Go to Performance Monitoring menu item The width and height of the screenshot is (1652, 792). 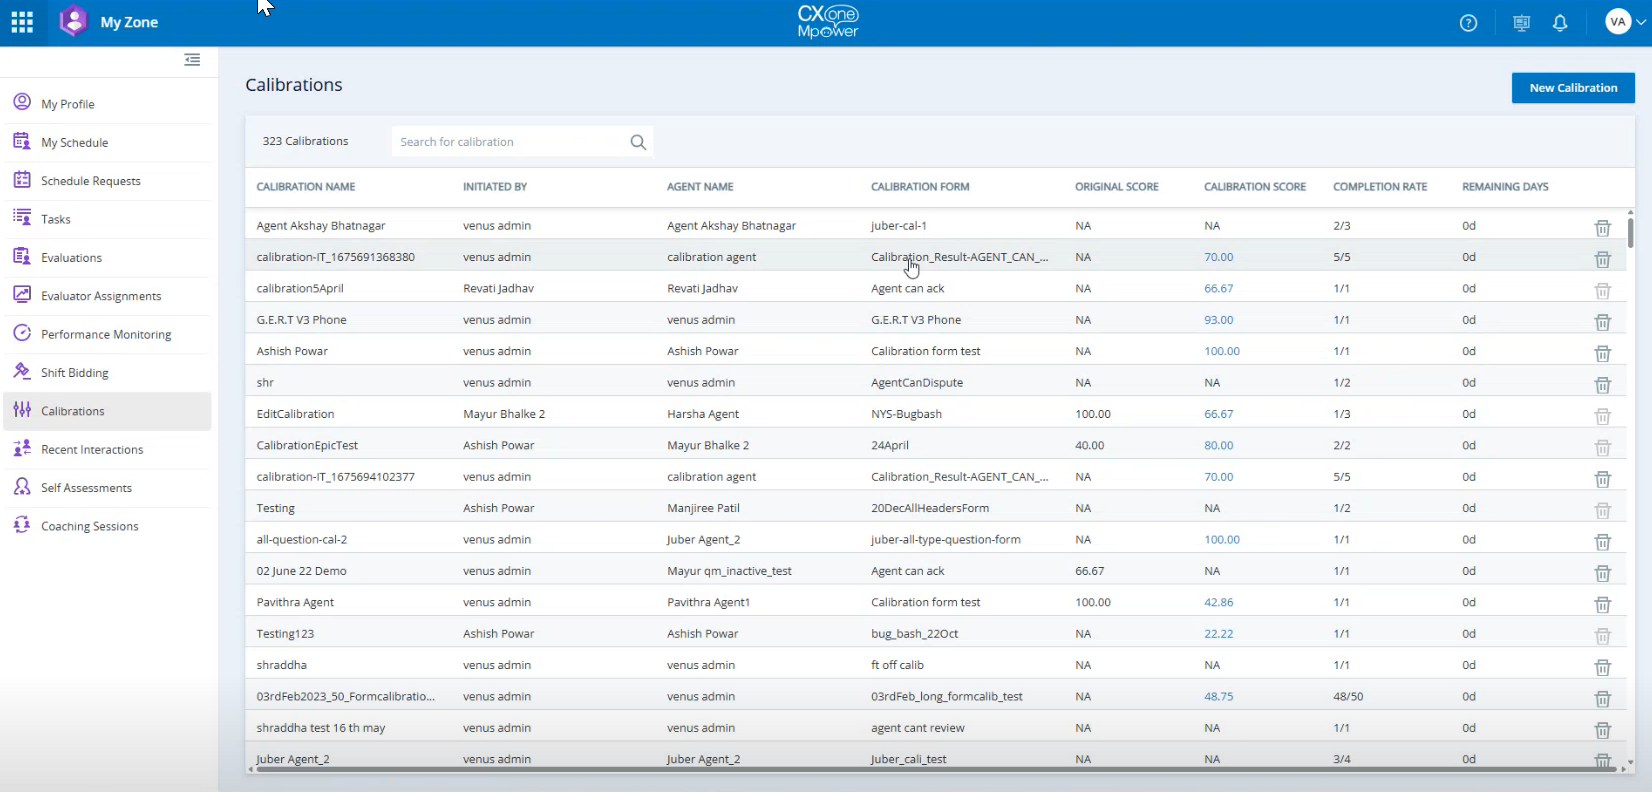pos(106,335)
